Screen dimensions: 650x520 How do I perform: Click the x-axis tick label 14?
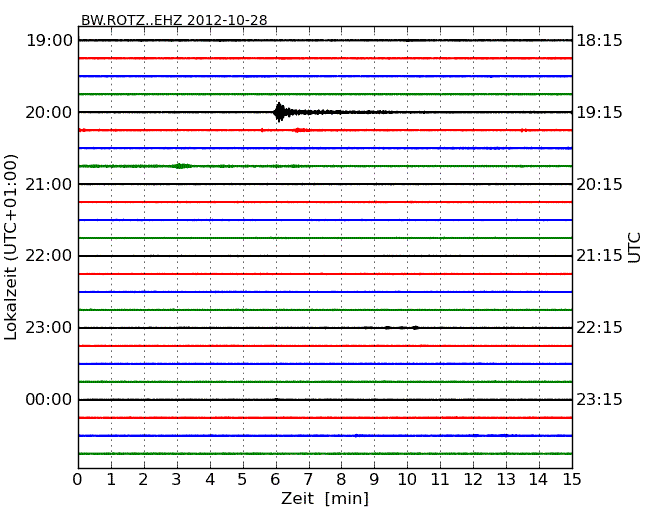click(538, 479)
